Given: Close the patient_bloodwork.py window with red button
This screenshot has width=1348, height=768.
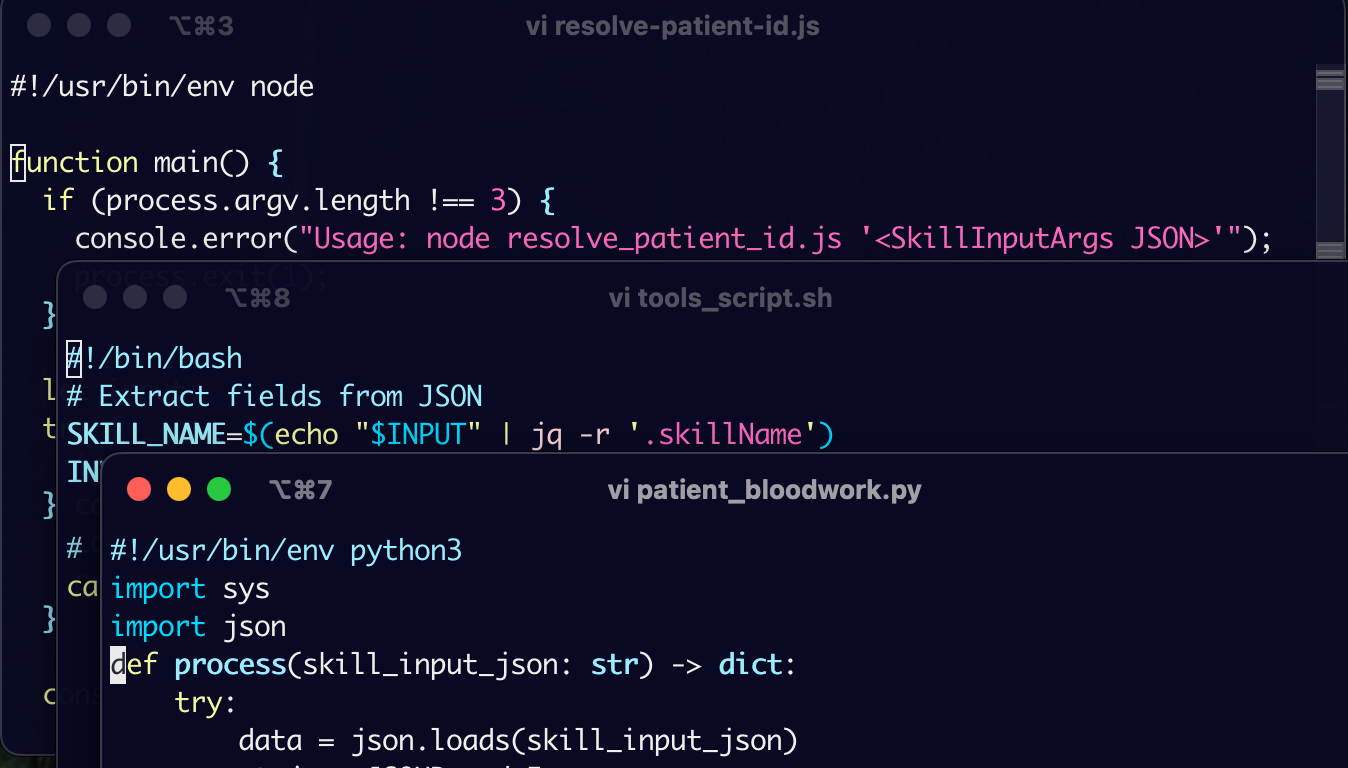Looking at the screenshot, I should (x=139, y=489).
